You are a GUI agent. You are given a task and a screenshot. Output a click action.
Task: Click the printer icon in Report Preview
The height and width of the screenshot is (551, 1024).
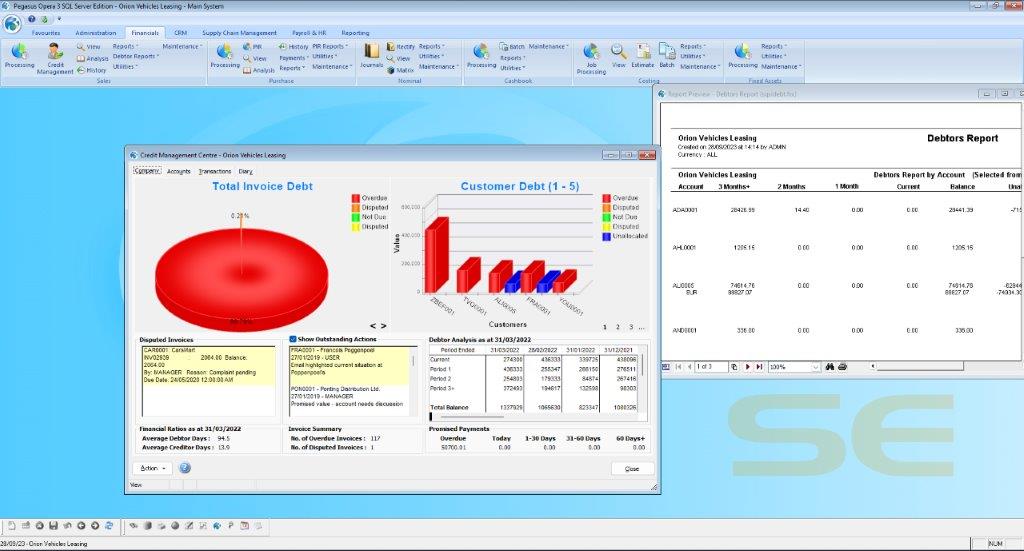(x=842, y=367)
